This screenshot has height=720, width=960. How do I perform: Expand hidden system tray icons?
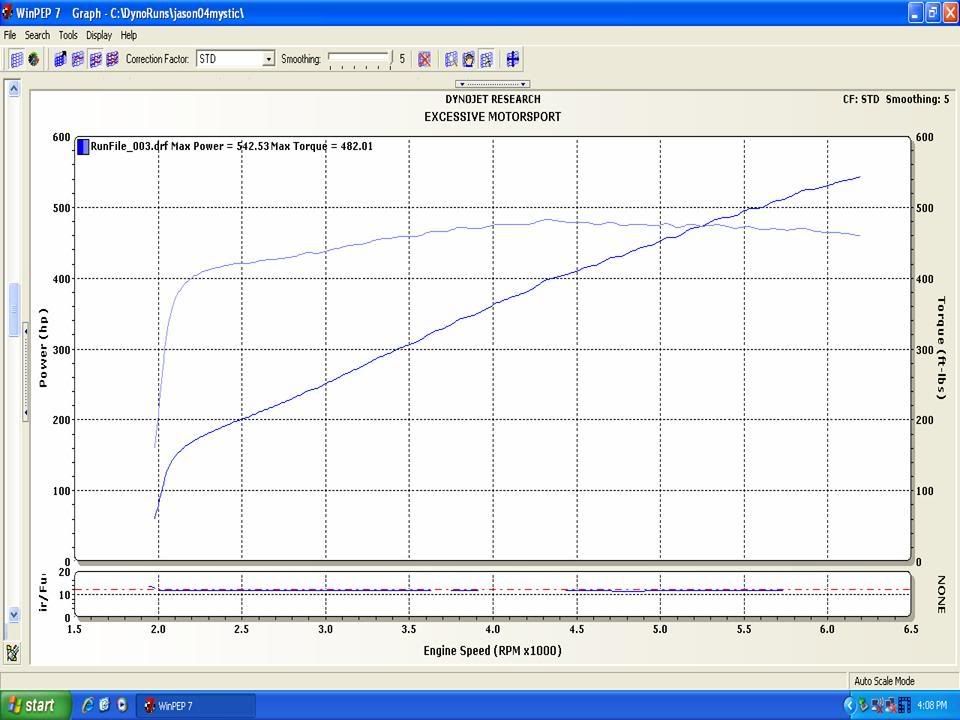849,705
